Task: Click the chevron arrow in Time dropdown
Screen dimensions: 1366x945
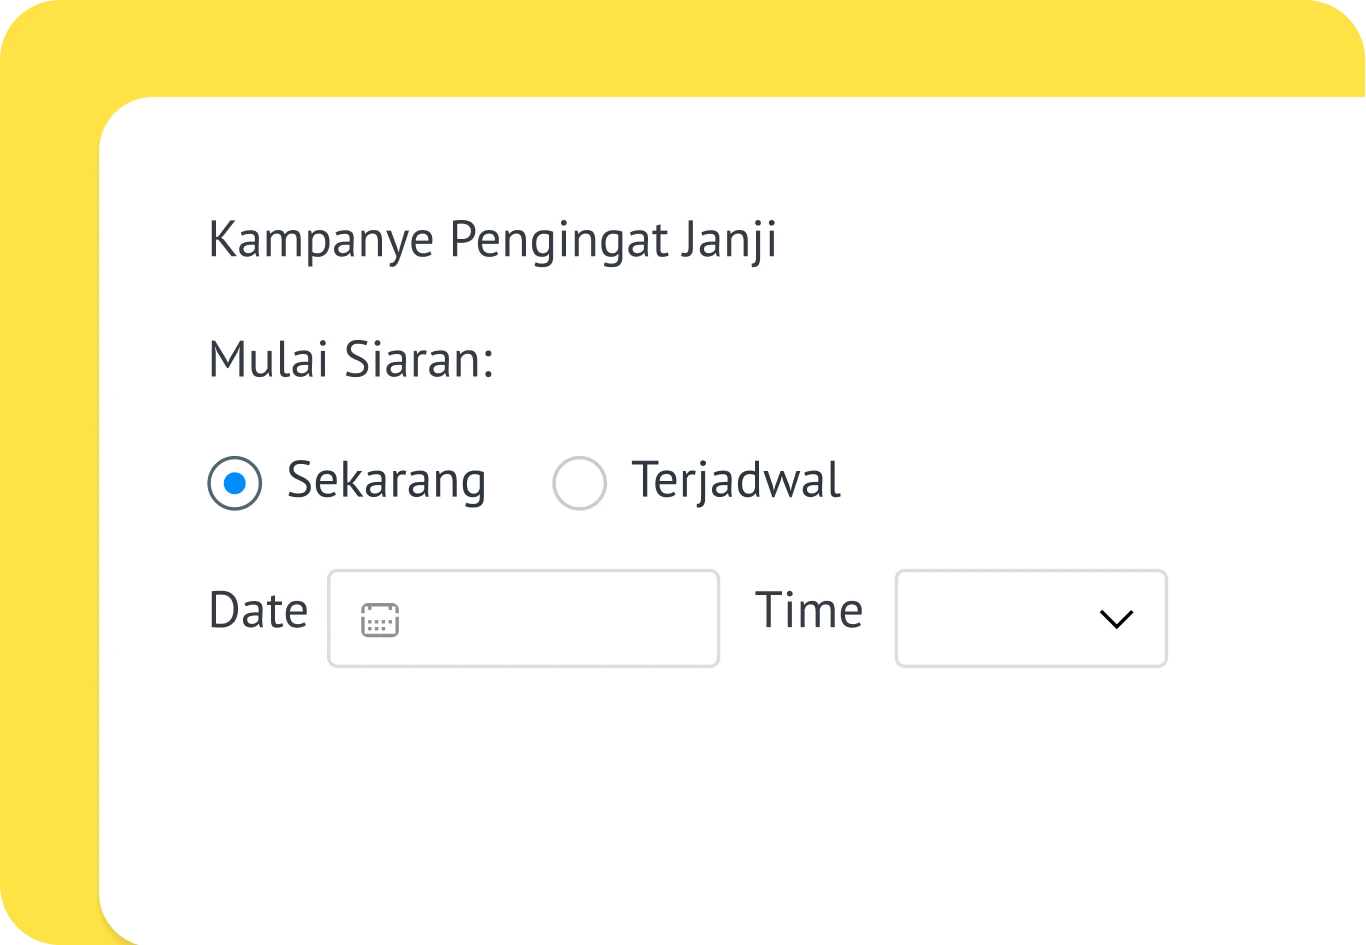Action: [1115, 620]
